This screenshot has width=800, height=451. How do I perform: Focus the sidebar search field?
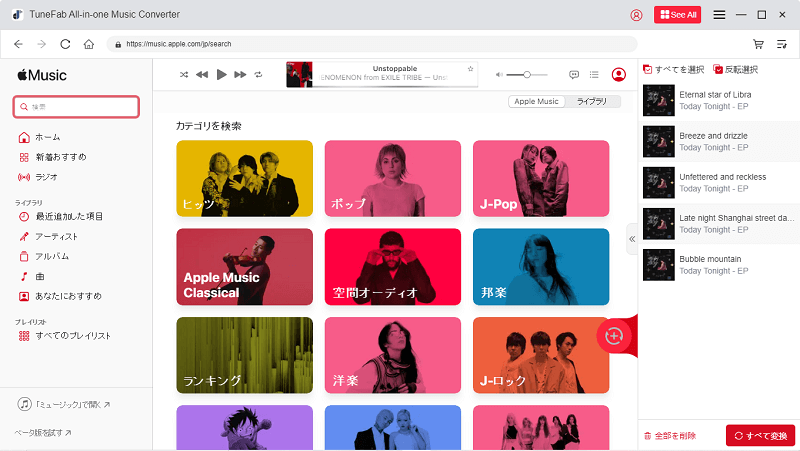(x=76, y=107)
